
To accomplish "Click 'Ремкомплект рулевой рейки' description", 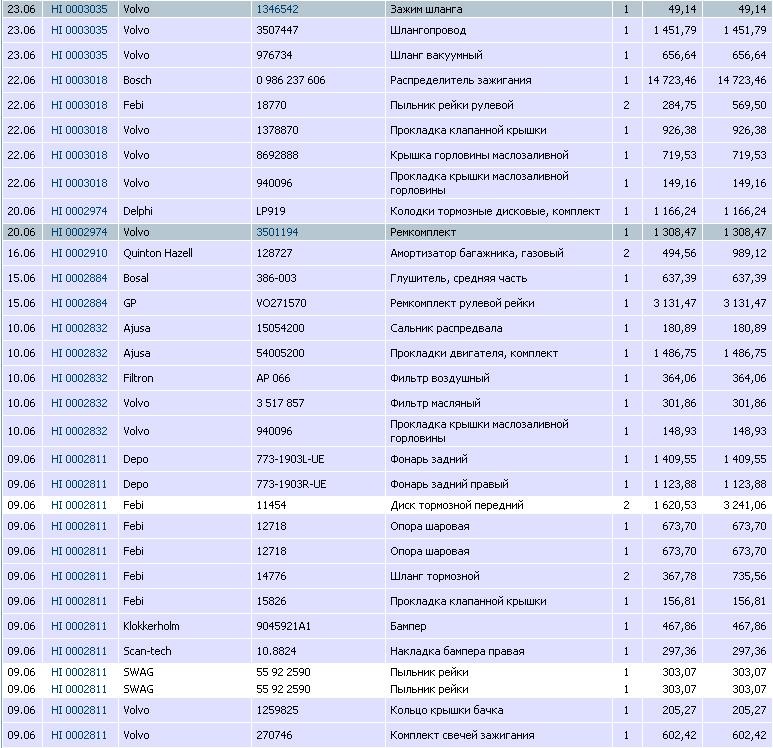I will coord(462,303).
